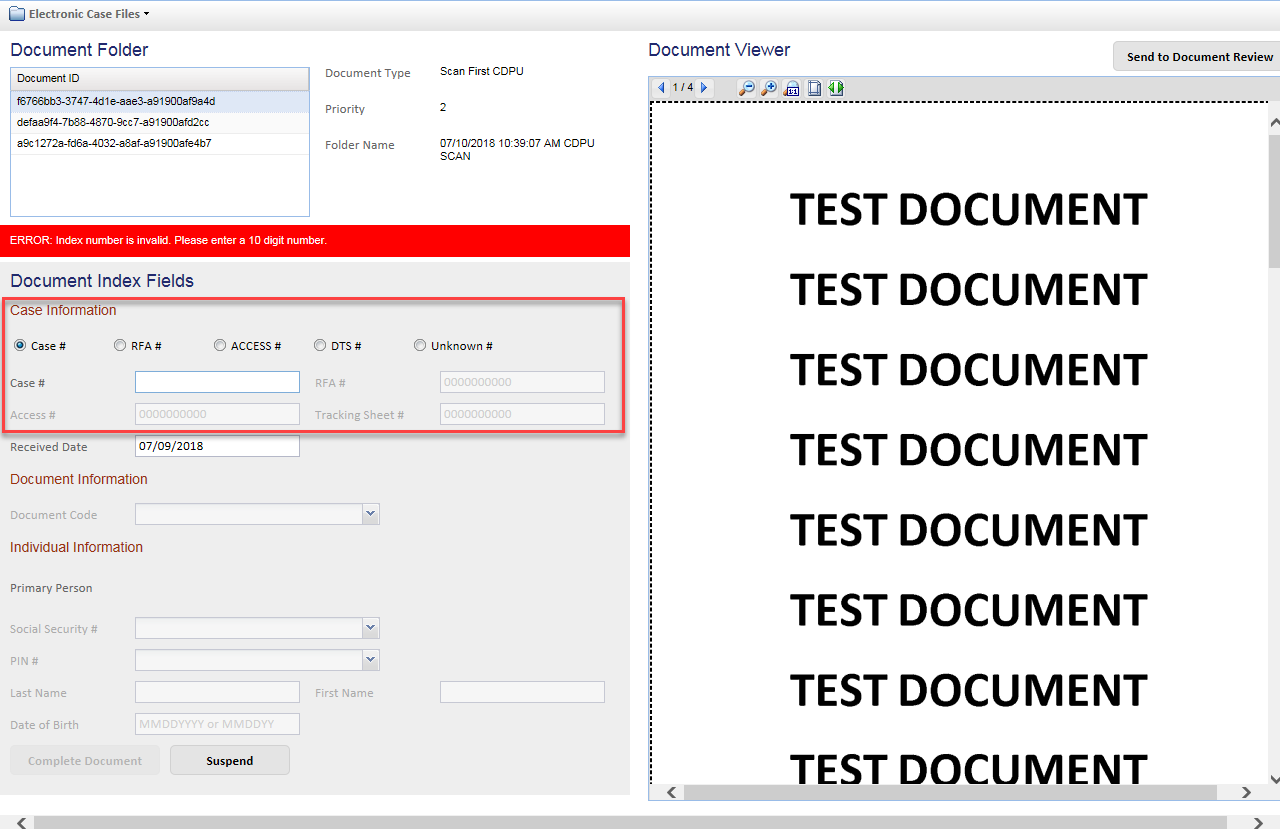
Task: Open the Electronic Case Files menu
Action: point(88,14)
